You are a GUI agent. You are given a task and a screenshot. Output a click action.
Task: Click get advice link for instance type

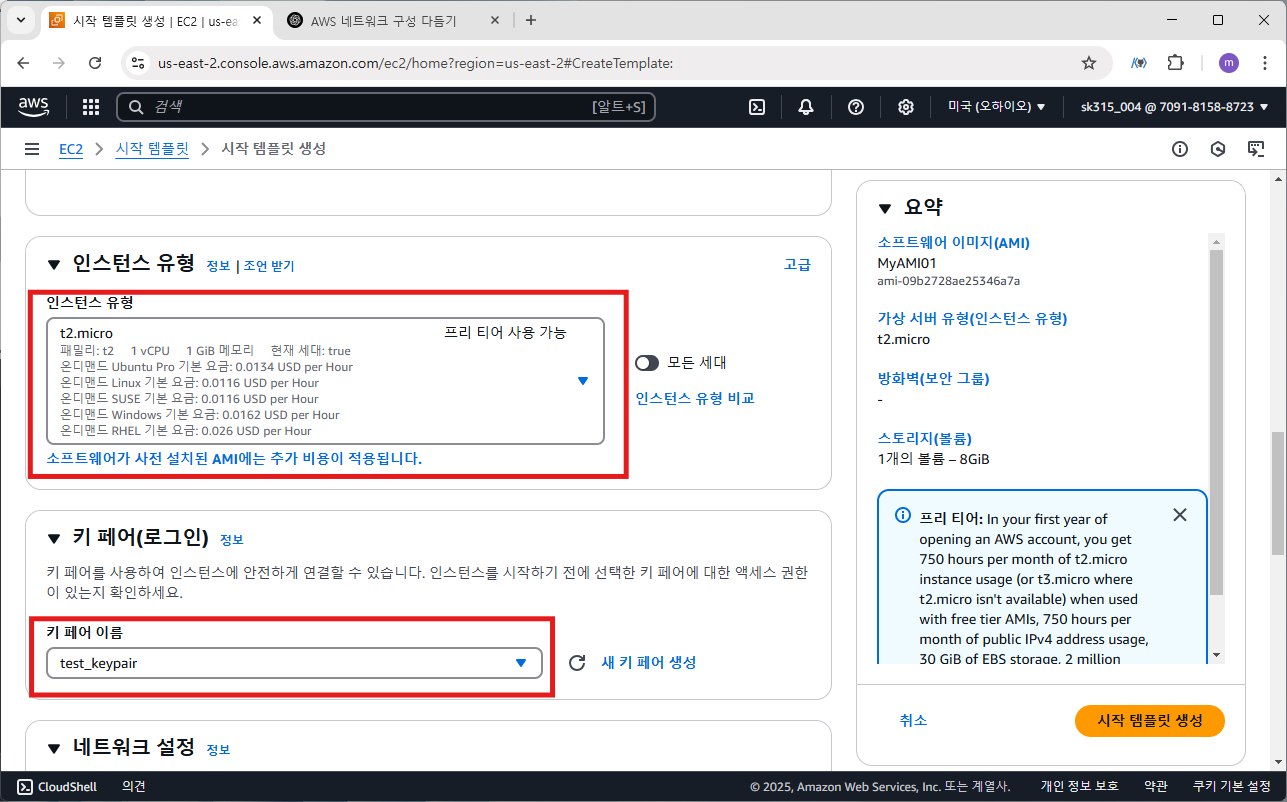[269, 266]
